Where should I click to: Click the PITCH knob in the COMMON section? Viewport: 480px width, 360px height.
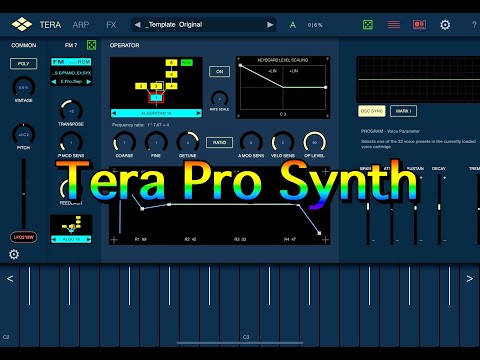tap(23, 134)
